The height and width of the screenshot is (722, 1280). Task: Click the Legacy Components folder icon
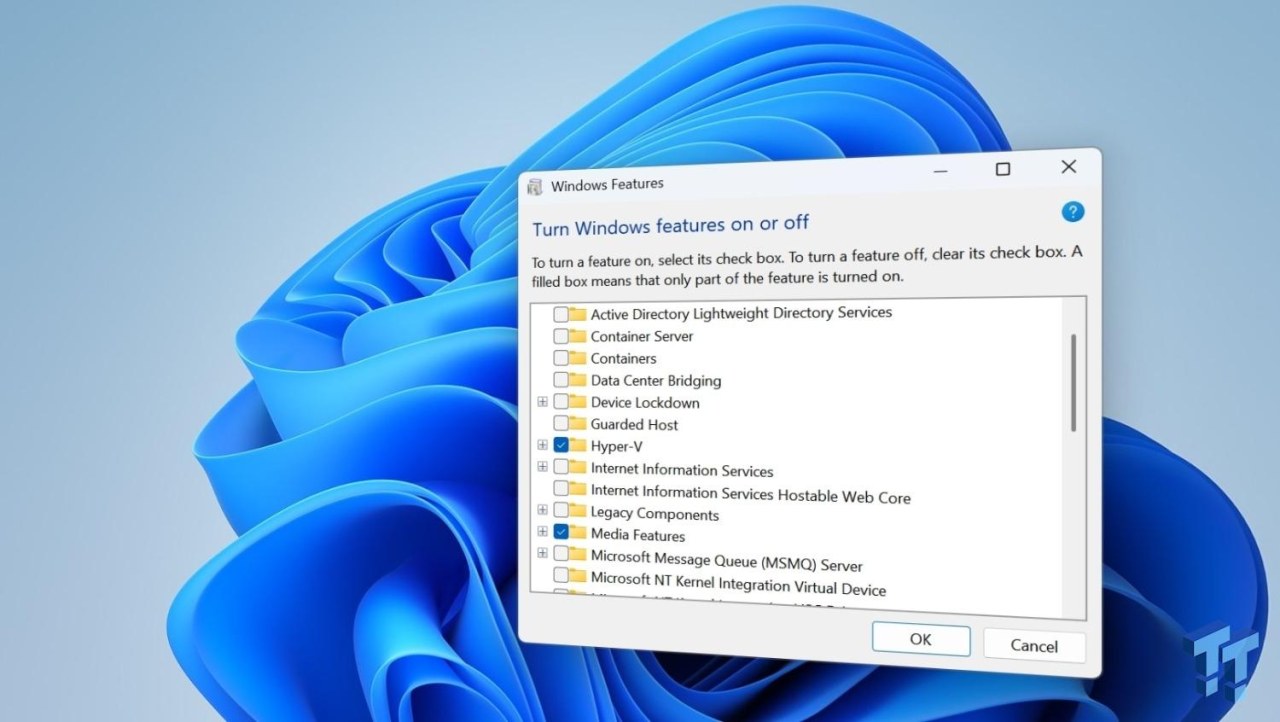pos(578,511)
